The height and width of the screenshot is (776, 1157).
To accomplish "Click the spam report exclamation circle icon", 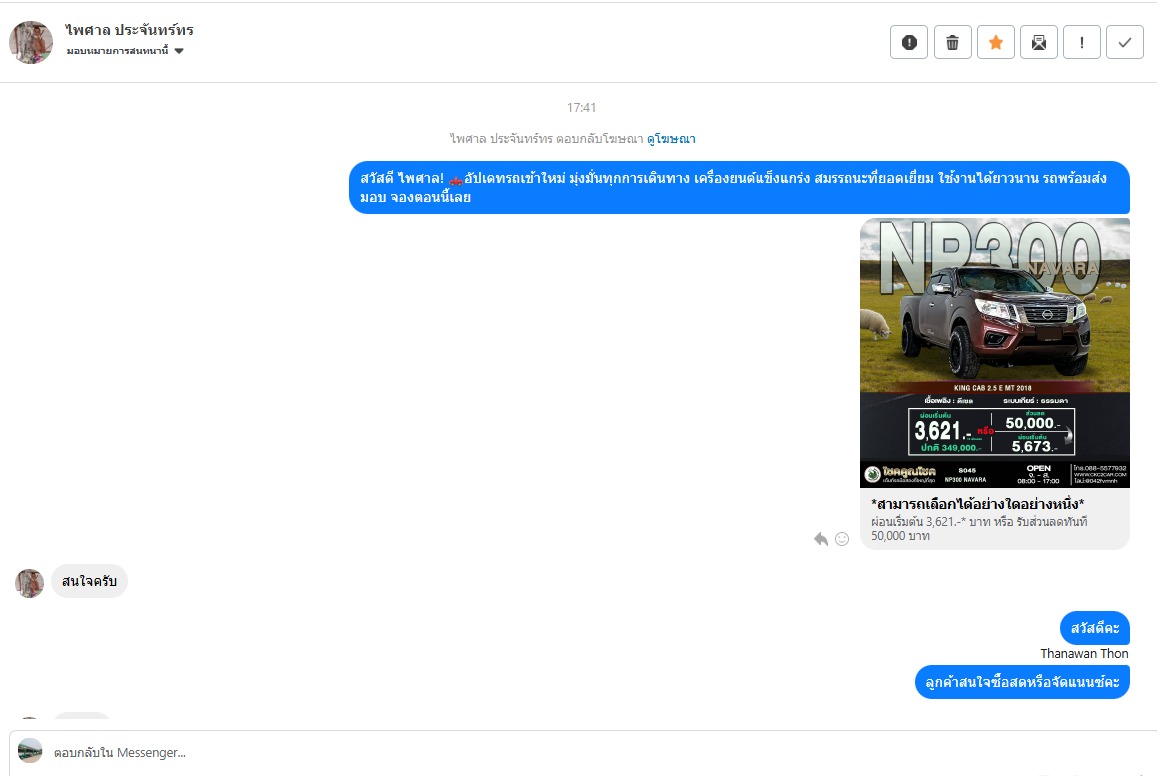I will point(909,42).
